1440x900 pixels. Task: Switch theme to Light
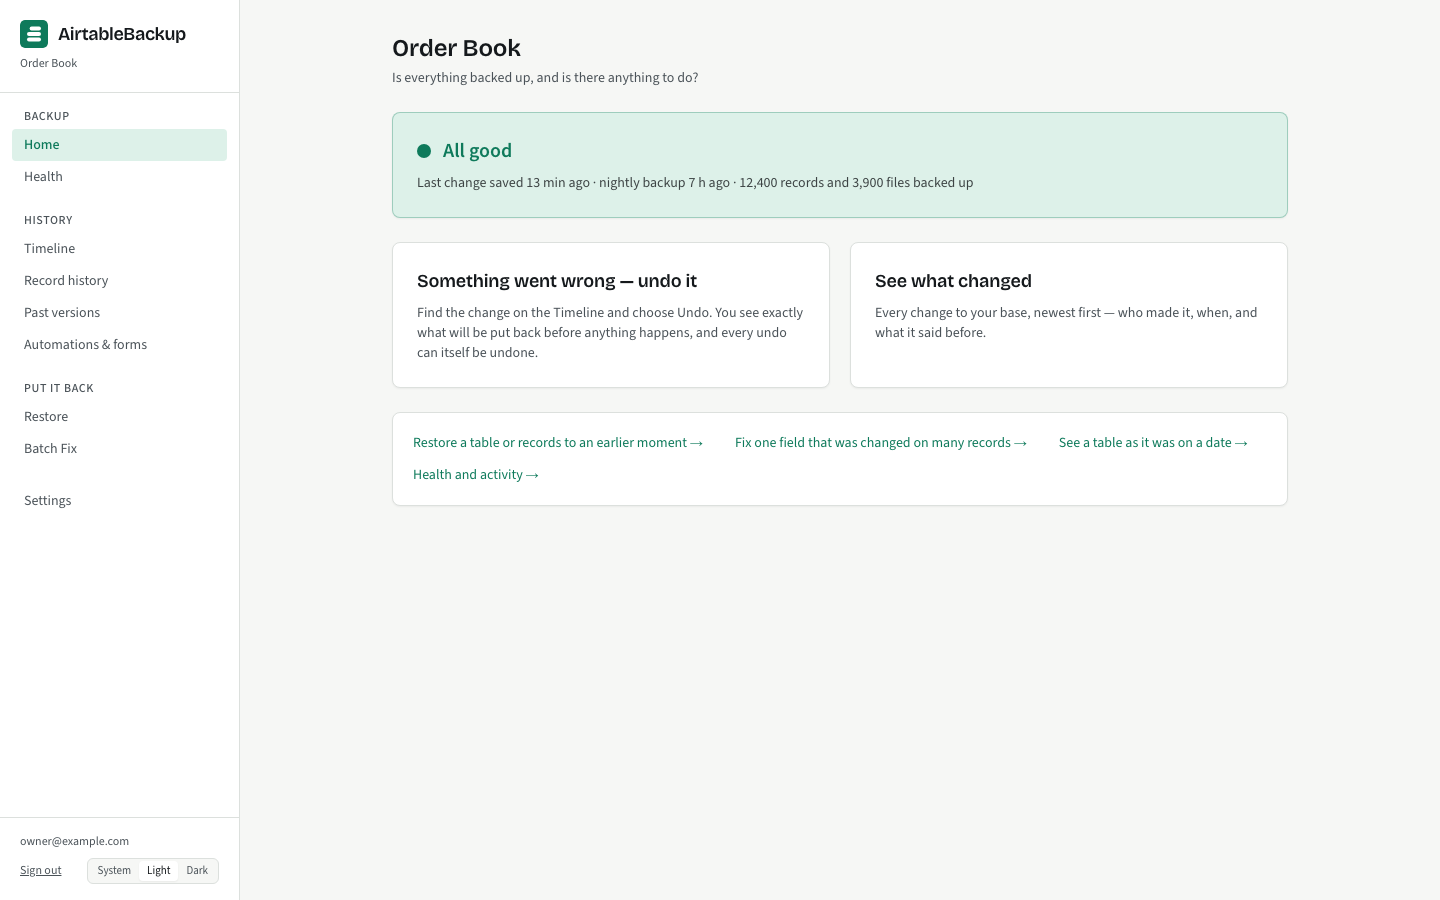159,871
